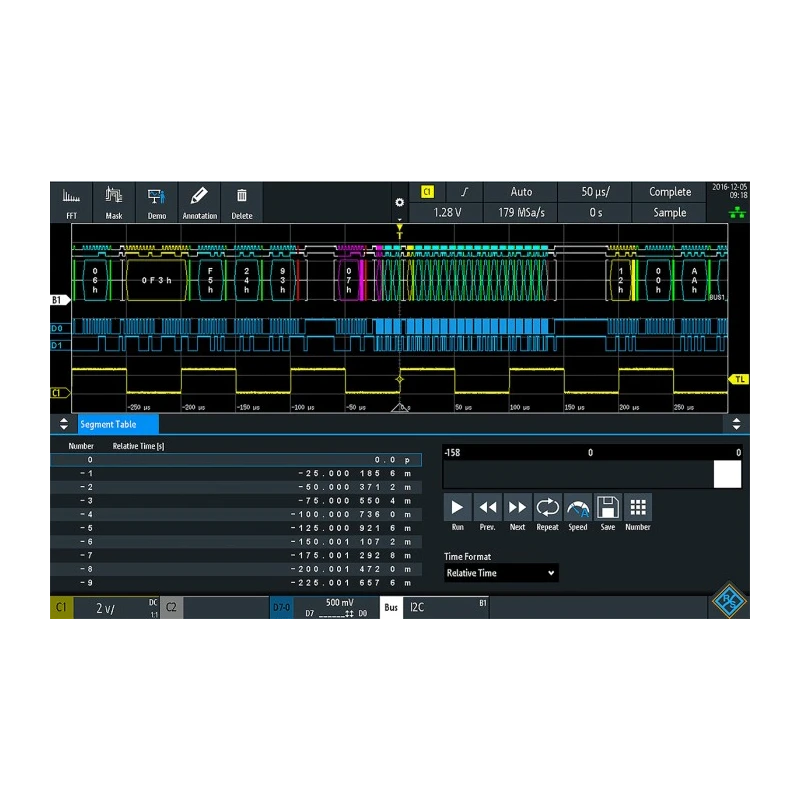Select segment row -3 in table
The width and height of the screenshot is (800, 800).
tap(236, 501)
